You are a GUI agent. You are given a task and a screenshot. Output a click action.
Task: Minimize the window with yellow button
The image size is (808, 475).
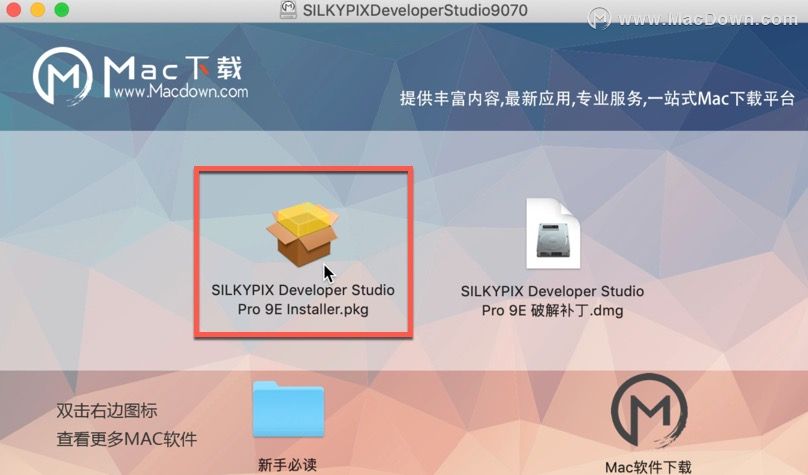38,10
